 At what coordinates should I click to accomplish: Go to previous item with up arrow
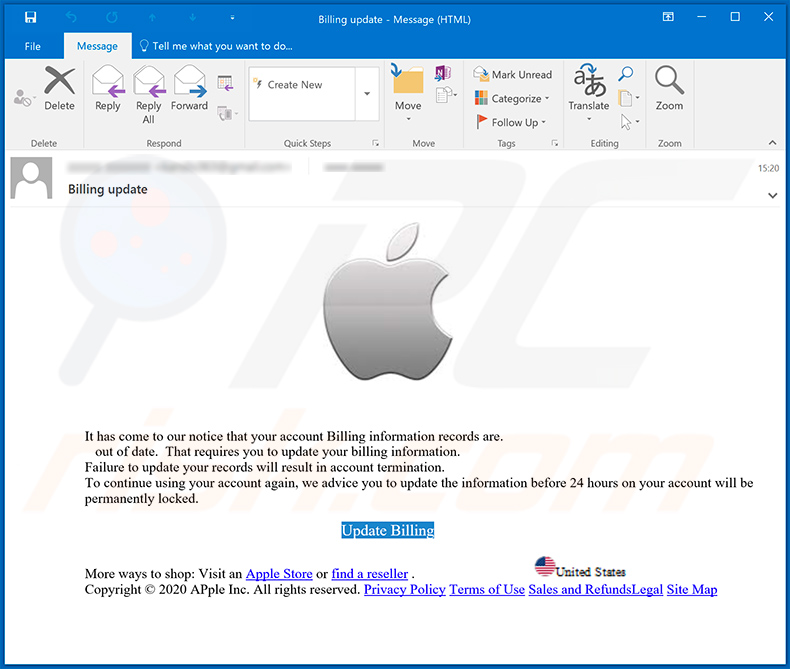[152, 18]
